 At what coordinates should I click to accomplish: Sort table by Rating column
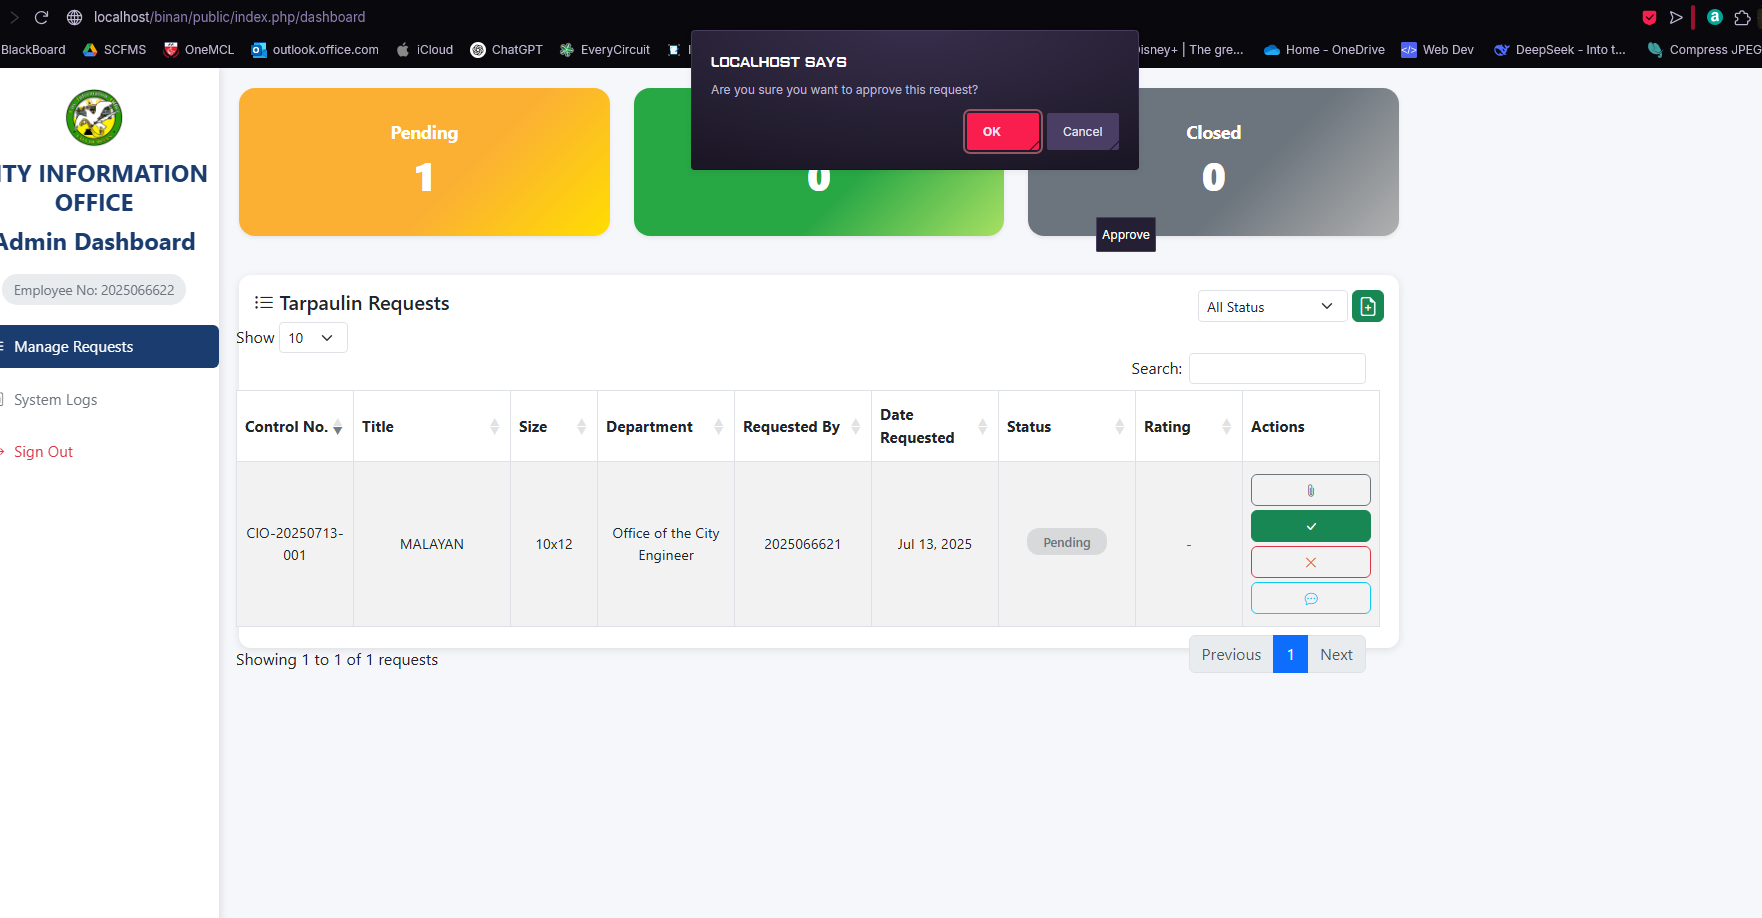point(1189,426)
